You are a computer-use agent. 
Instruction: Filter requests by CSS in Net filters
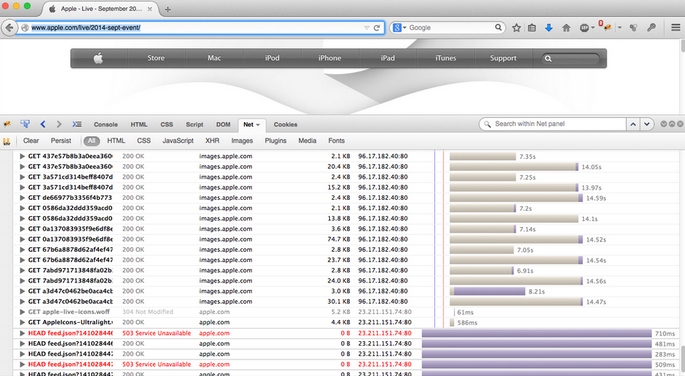[x=144, y=141]
